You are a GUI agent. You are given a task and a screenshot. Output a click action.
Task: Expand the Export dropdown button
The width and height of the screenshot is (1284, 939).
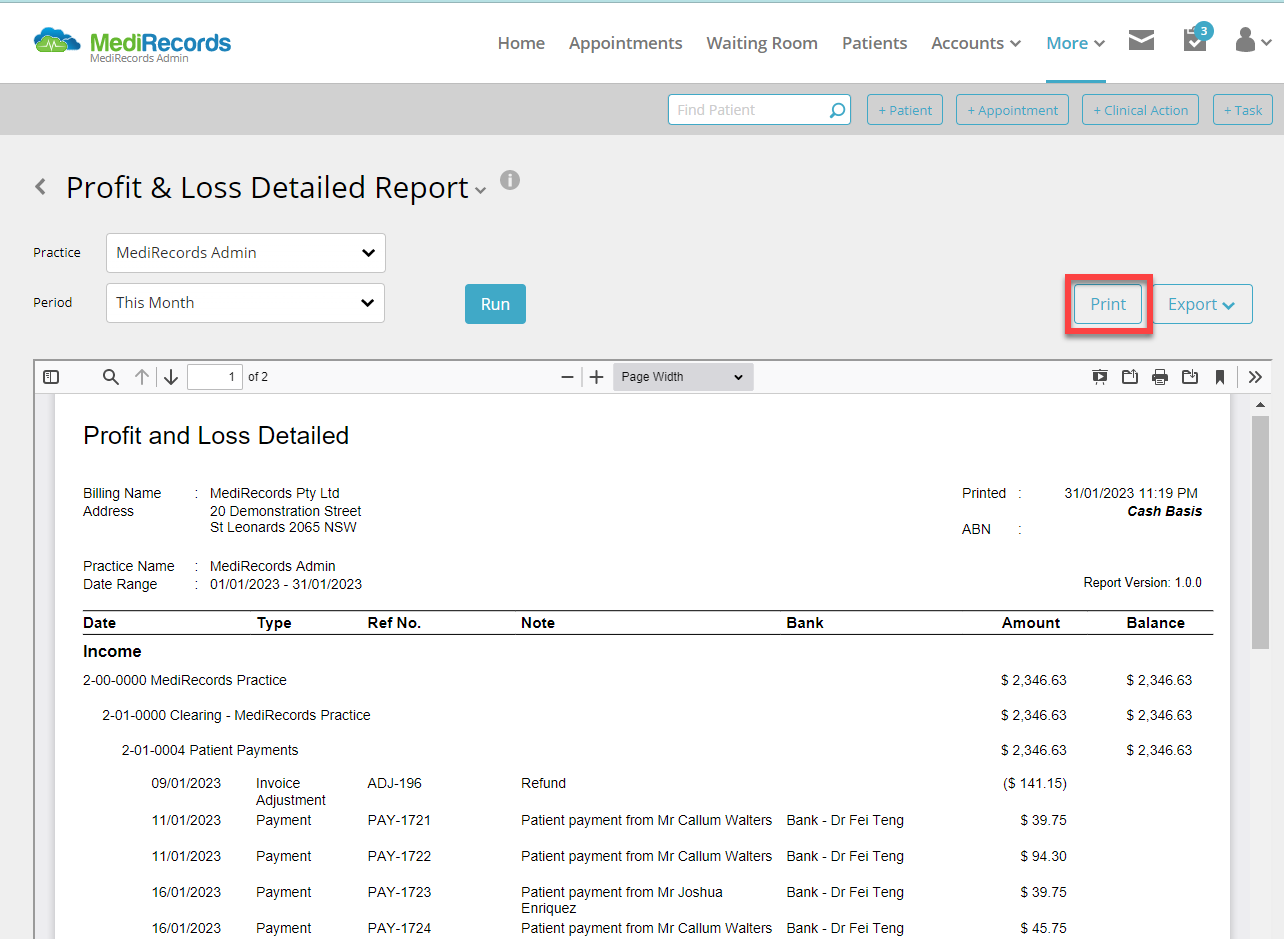[1203, 305]
